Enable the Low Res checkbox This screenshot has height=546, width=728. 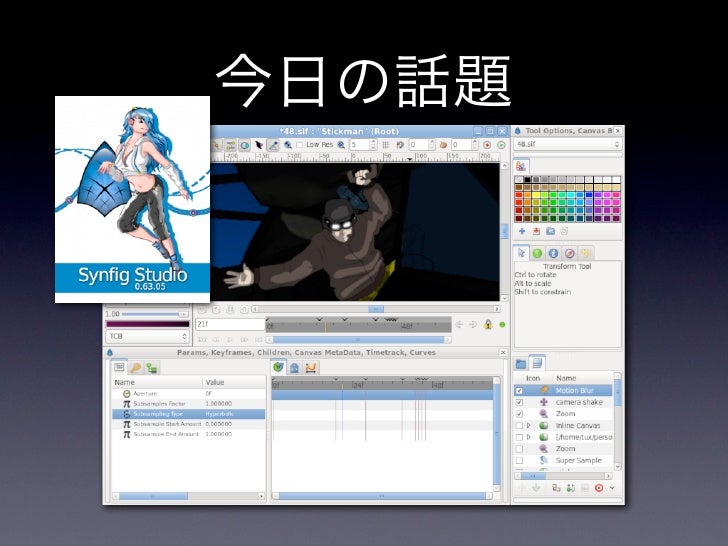[x=299, y=145]
